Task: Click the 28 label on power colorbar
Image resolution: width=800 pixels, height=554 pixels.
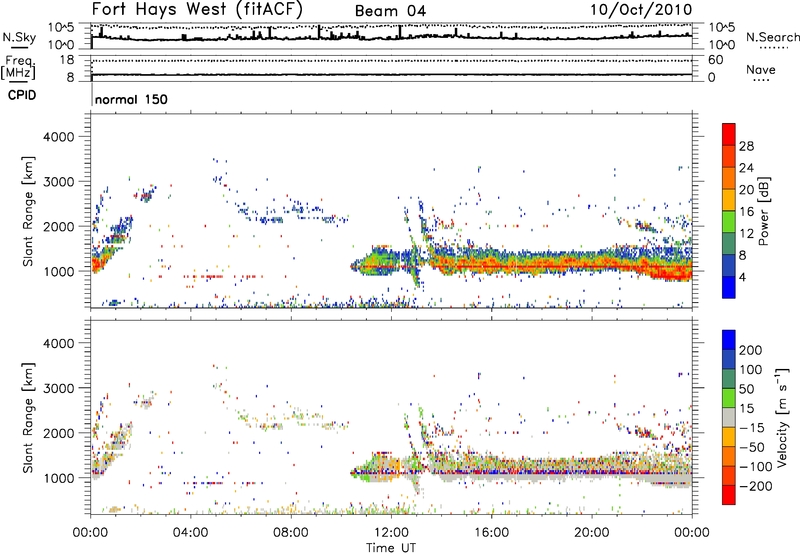Action: tap(746, 146)
